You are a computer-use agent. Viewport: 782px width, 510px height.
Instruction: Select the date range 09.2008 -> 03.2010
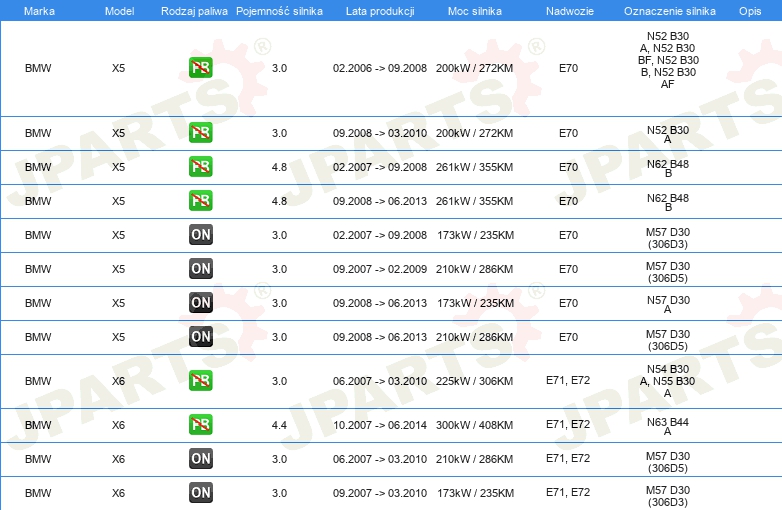coord(380,133)
